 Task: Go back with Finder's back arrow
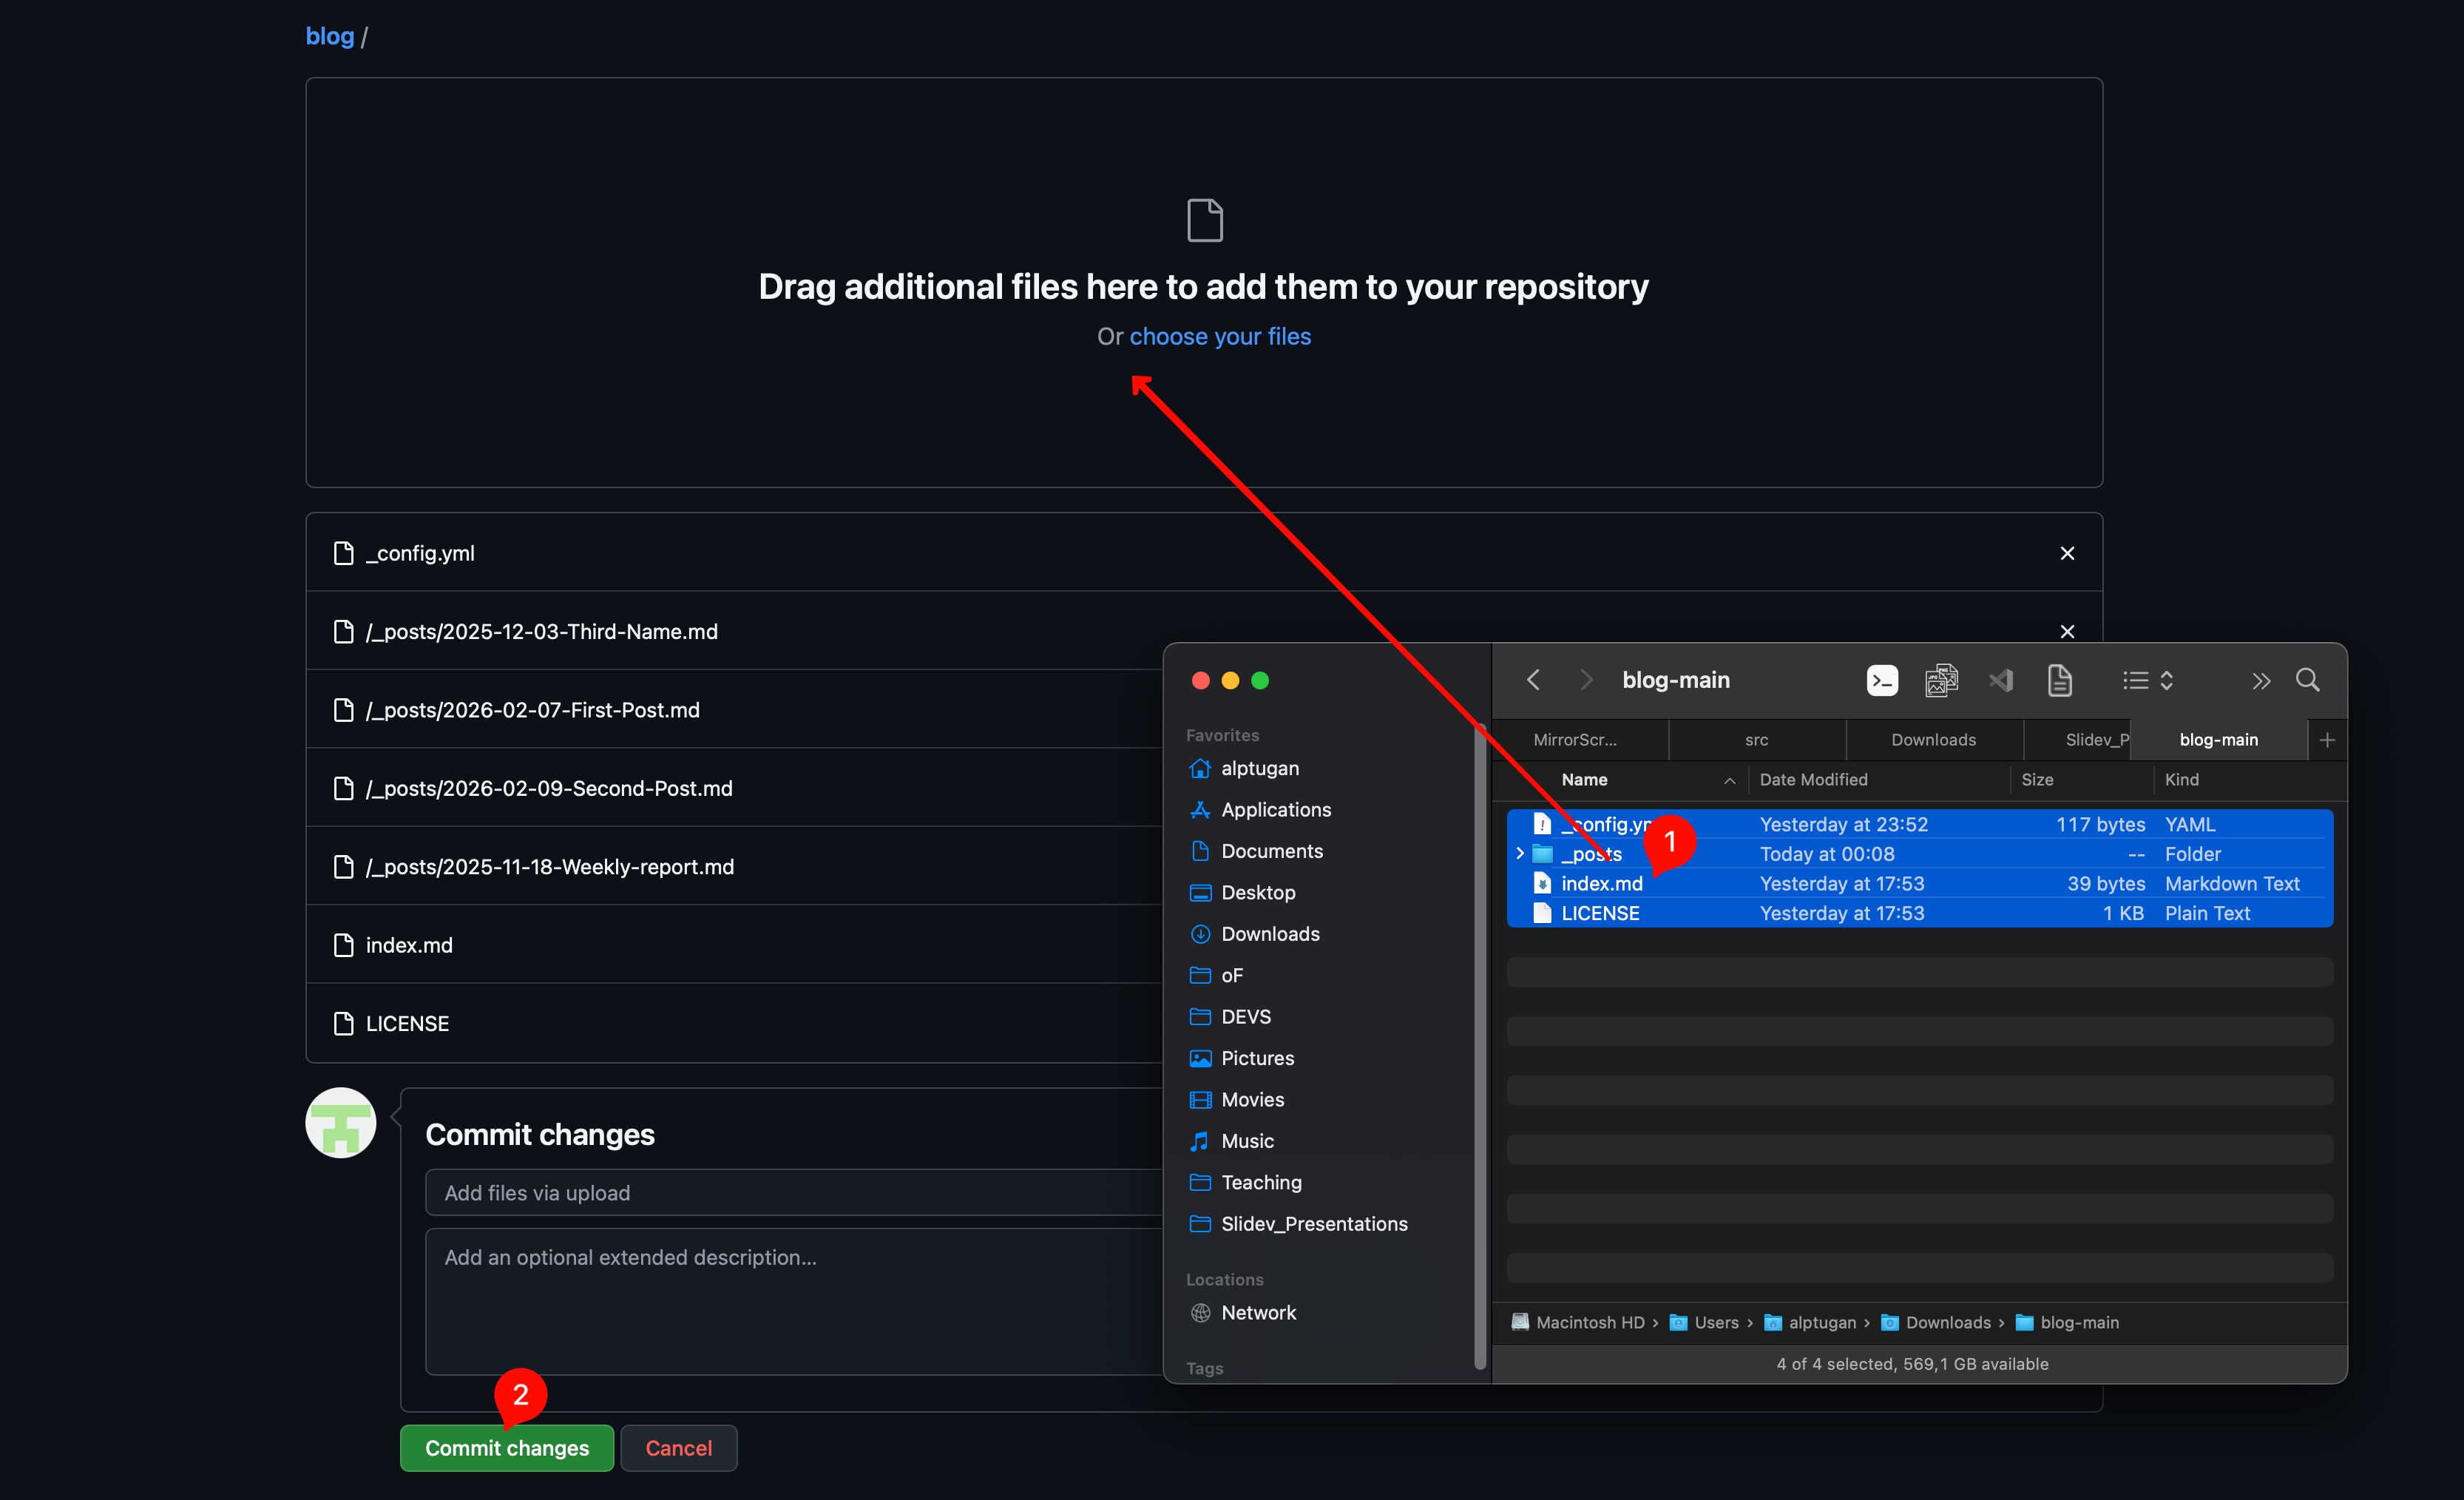(1533, 680)
